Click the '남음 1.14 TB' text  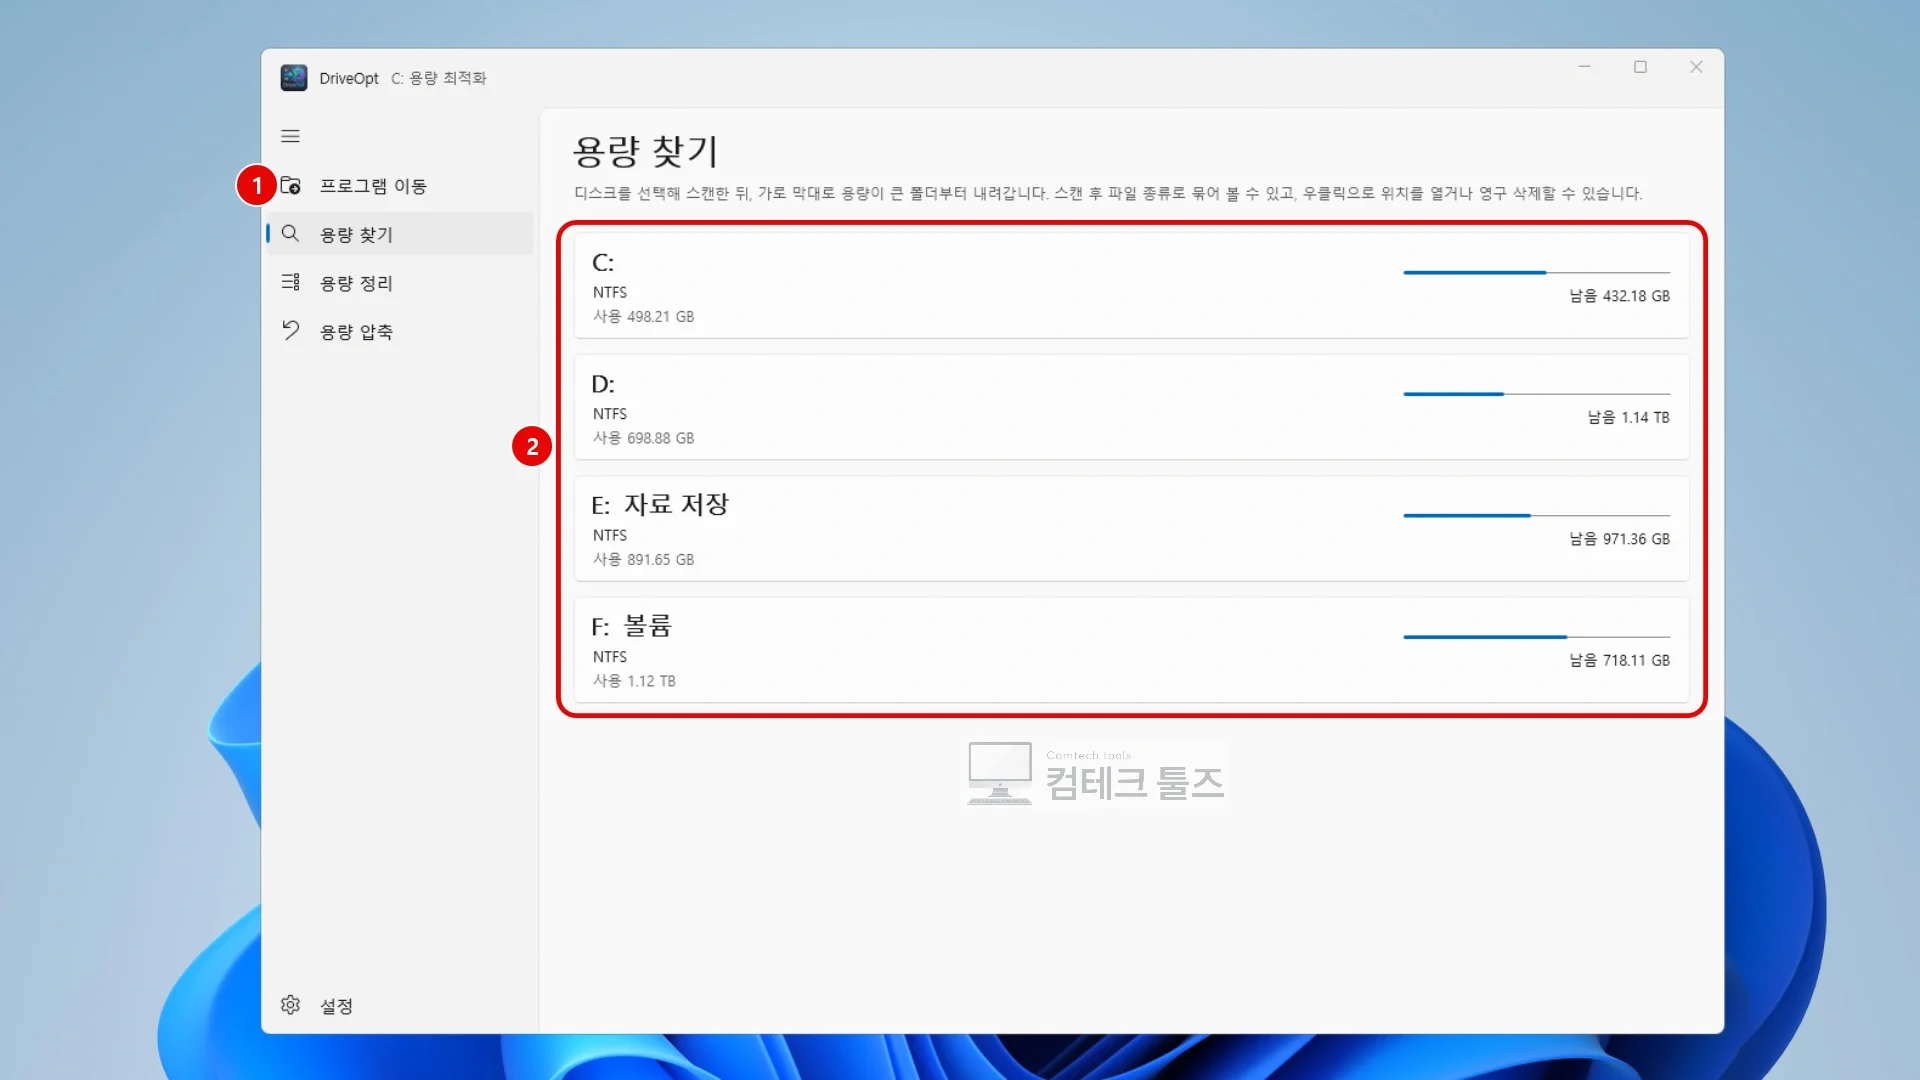pyautogui.click(x=1628, y=417)
